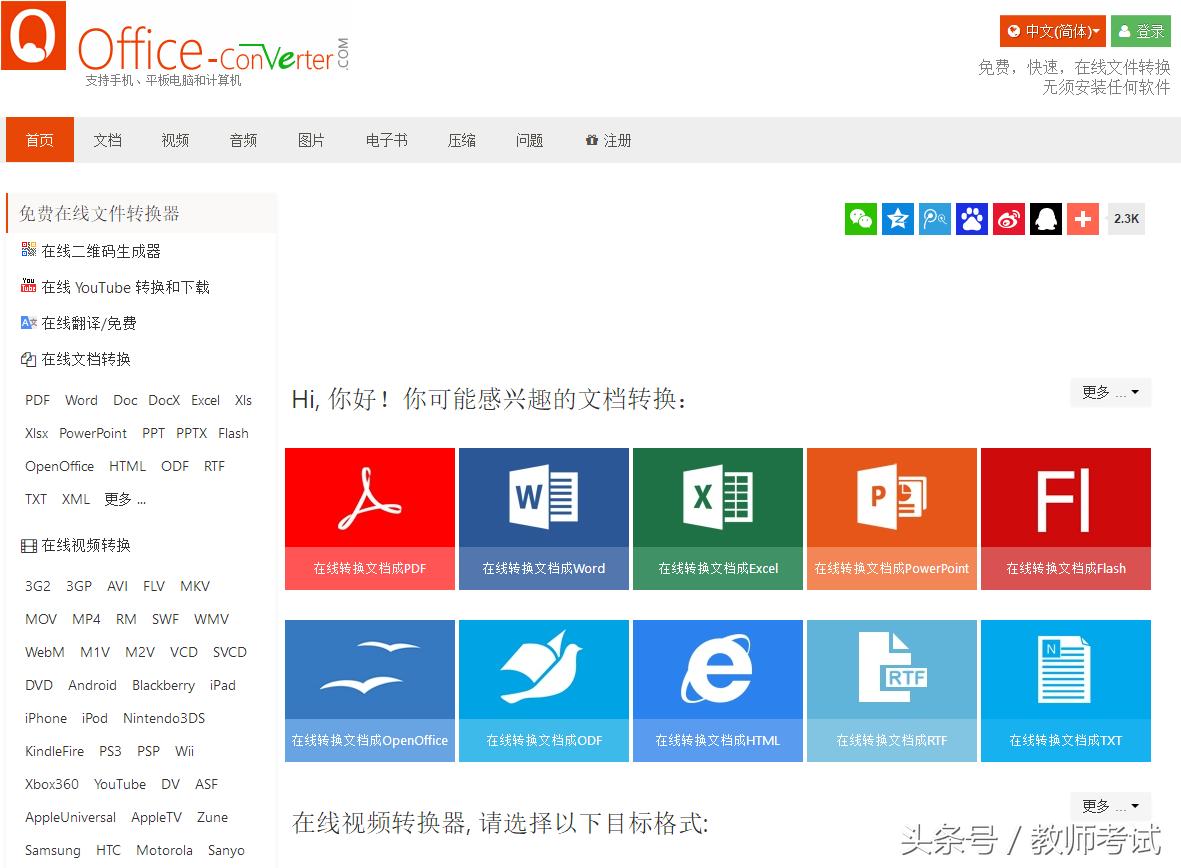This screenshot has width=1181, height=868.
Task: Click the 登录 login button
Action: [x=1141, y=31]
